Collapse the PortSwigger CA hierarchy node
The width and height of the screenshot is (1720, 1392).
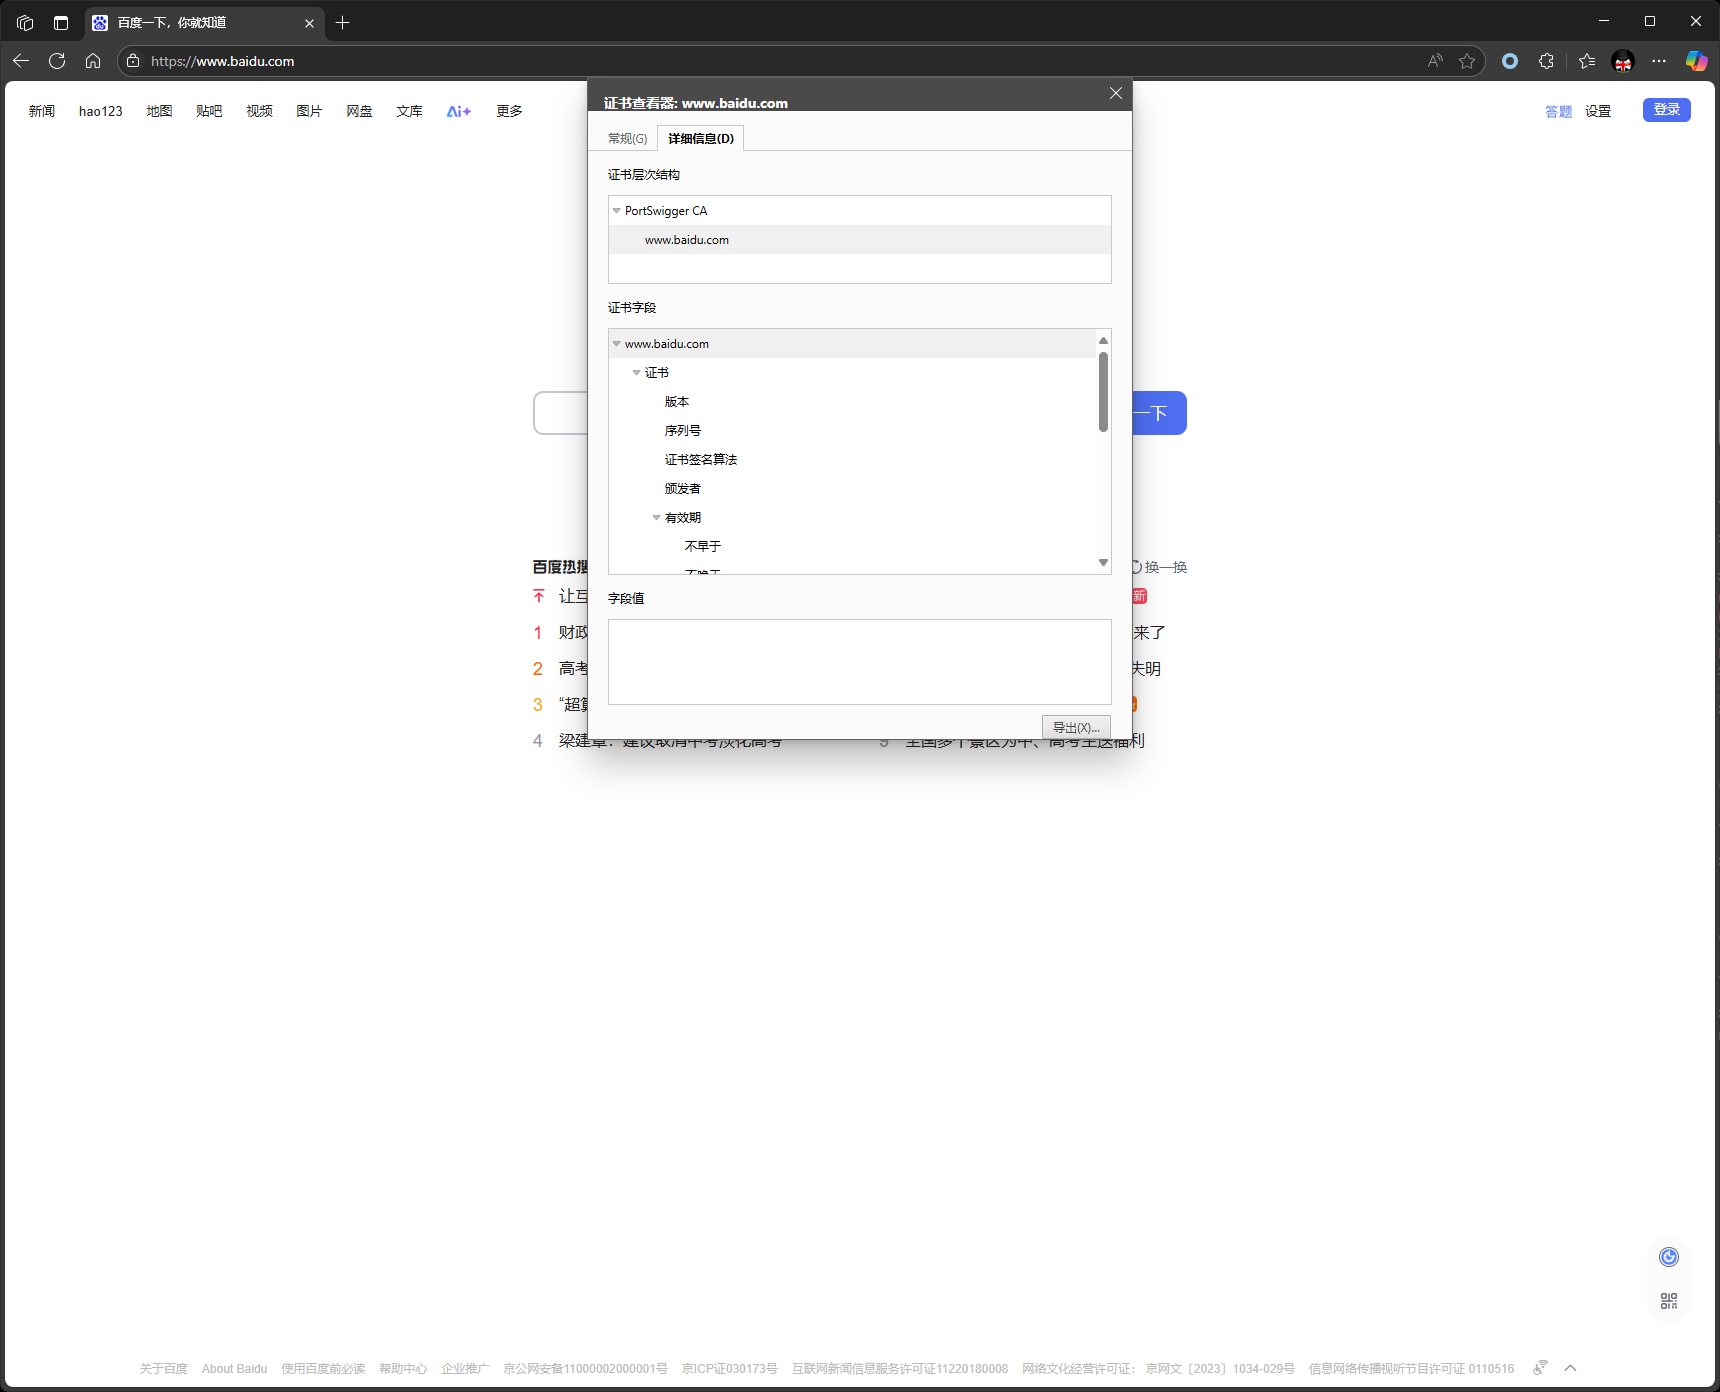point(617,211)
